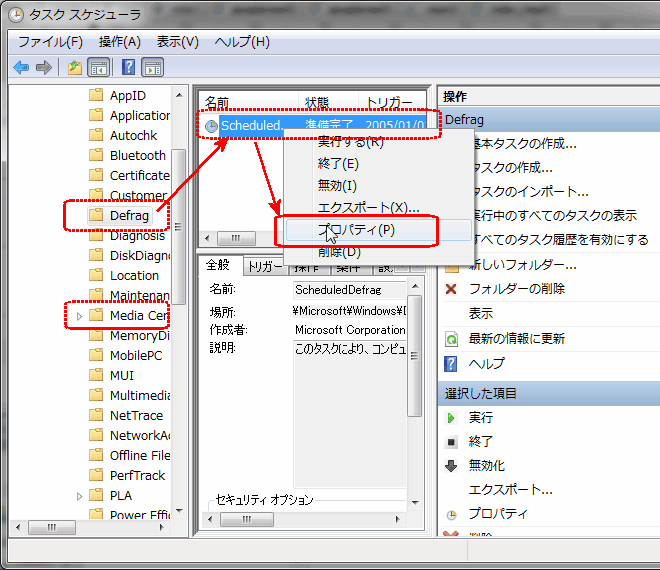The width and height of the screenshot is (660, 570).
Task: Click the Up one level folder icon
Action: tap(74, 68)
